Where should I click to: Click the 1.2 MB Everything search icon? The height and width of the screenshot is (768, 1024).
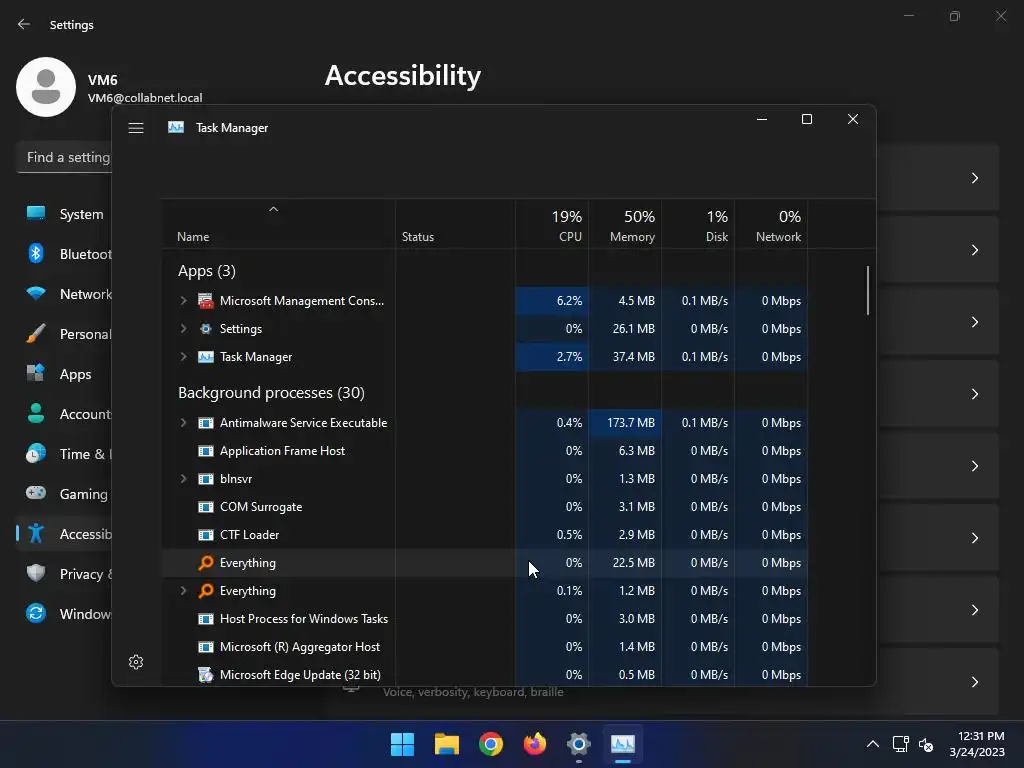tap(206, 591)
